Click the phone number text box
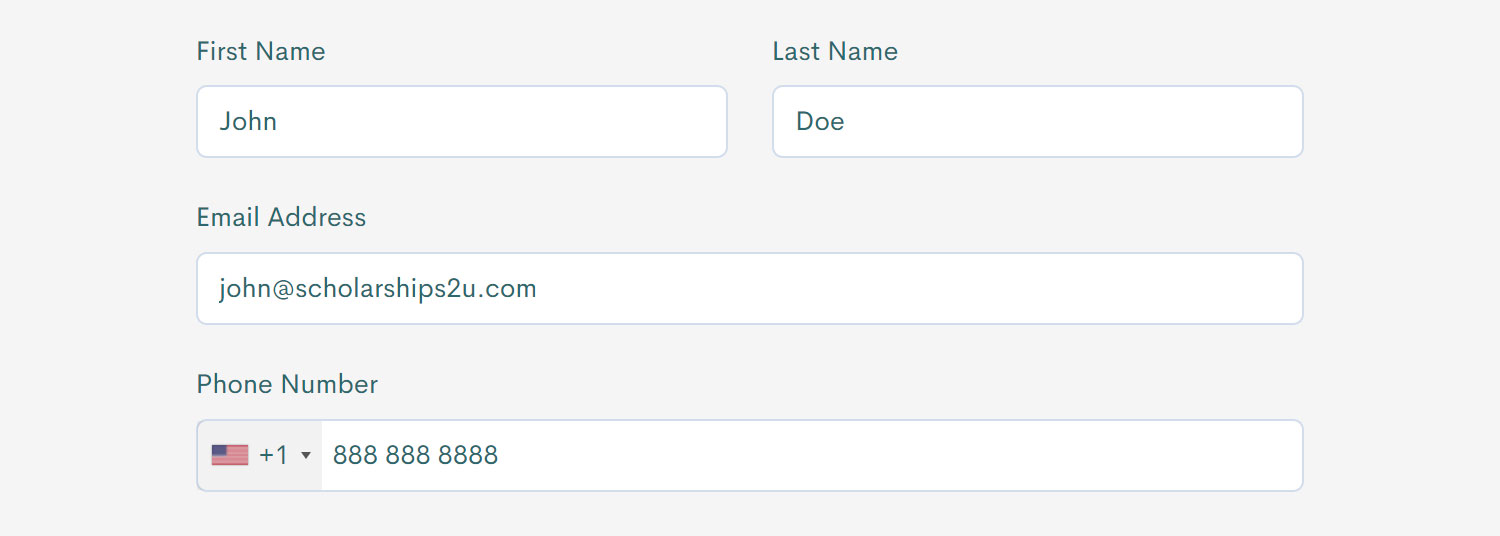The height and width of the screenshot is (536, 1500). pyautogui.click(x=812, y=455)
